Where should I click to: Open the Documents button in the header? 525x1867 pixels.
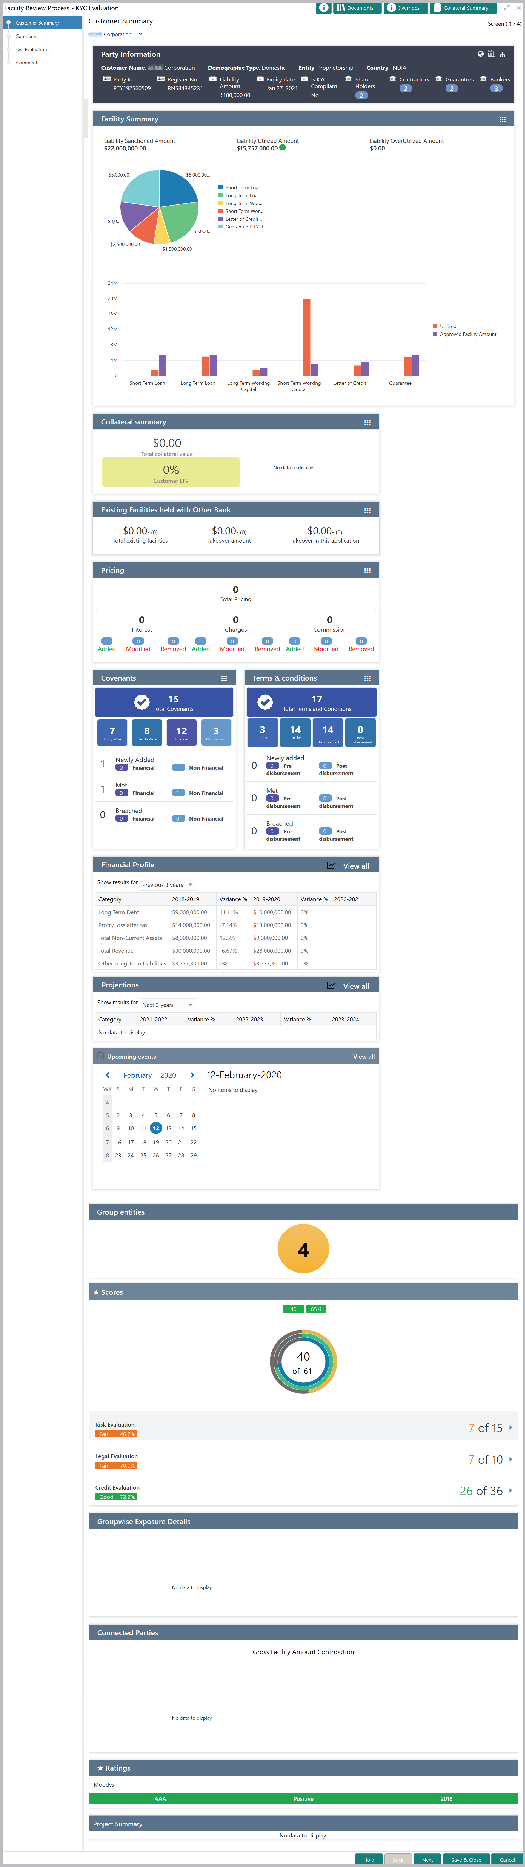click(357, 8)
